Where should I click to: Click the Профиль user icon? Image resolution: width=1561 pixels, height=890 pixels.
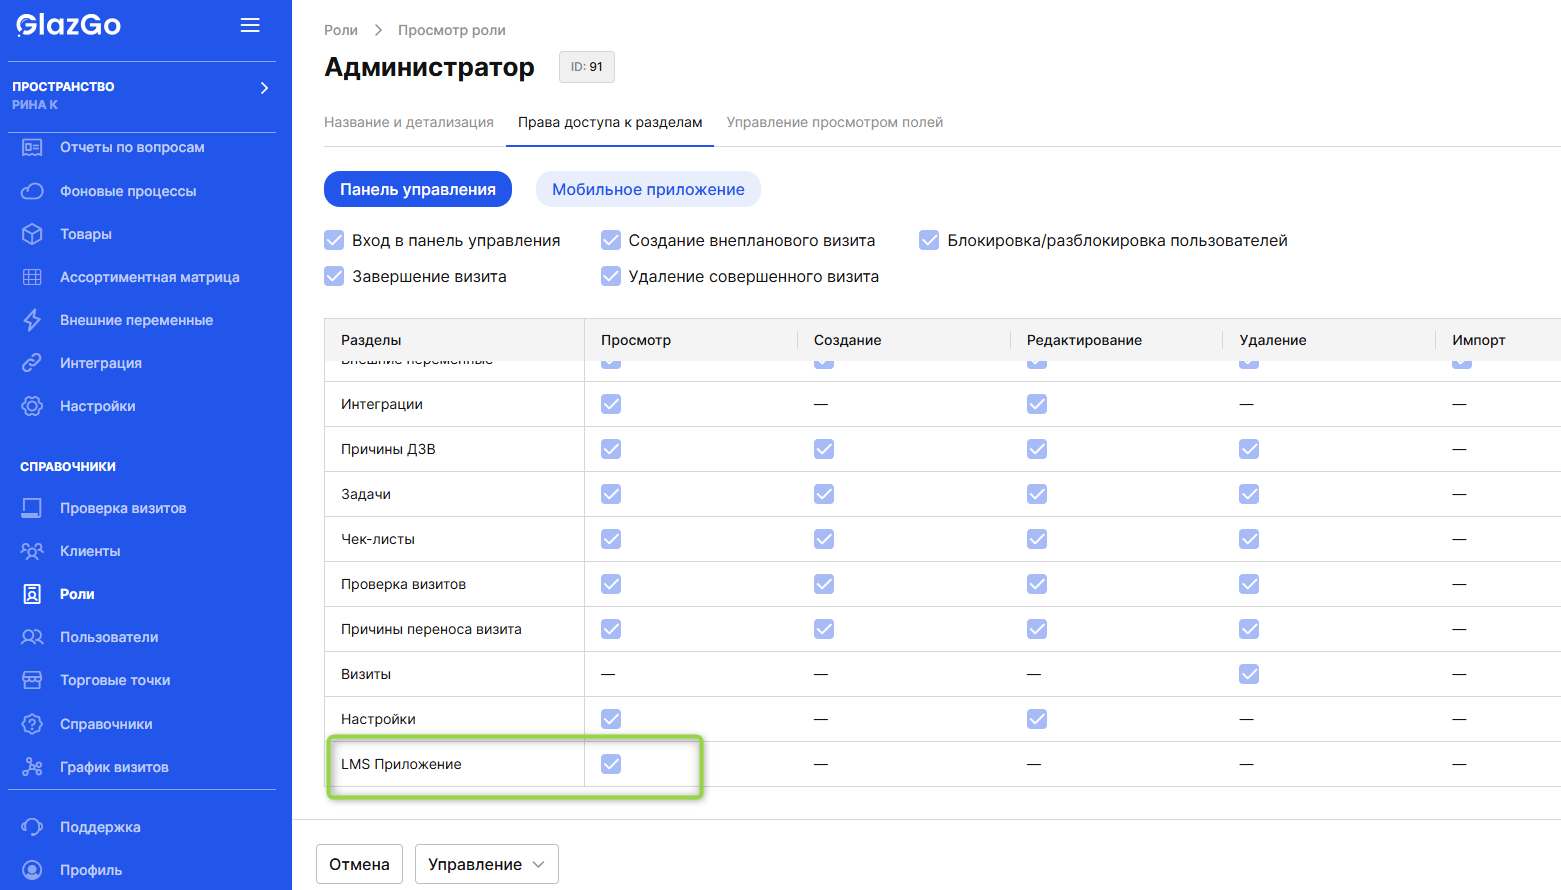point(32,870)
